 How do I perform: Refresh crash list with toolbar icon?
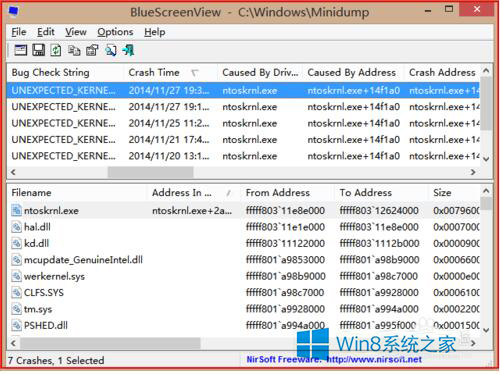click(x=56, y=50)
